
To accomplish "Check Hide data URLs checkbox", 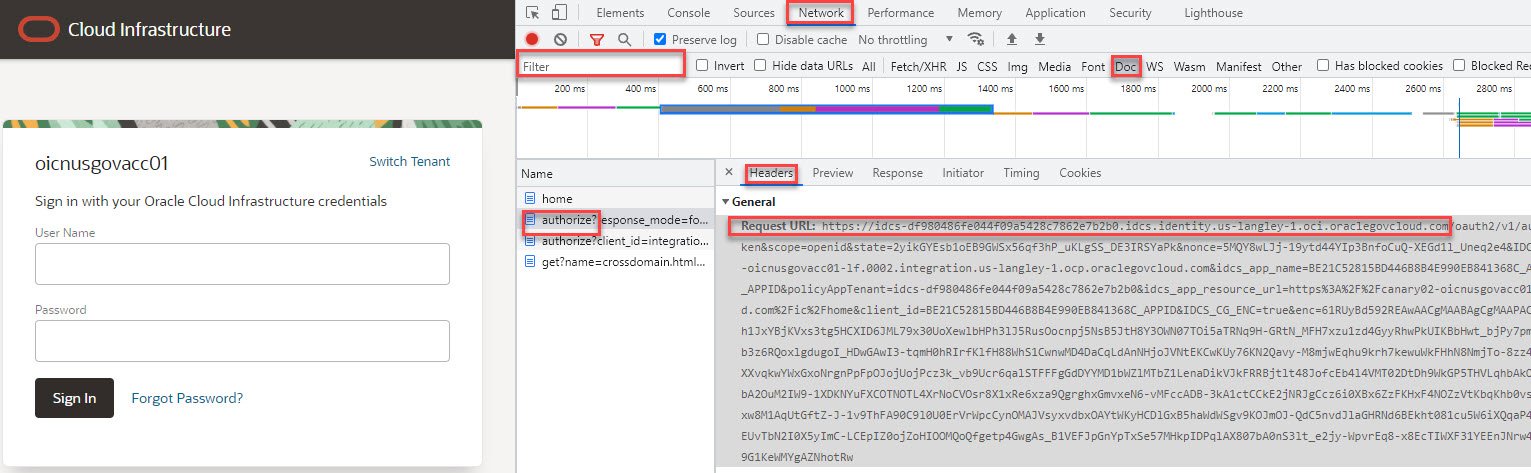I will tap(760, 66).
